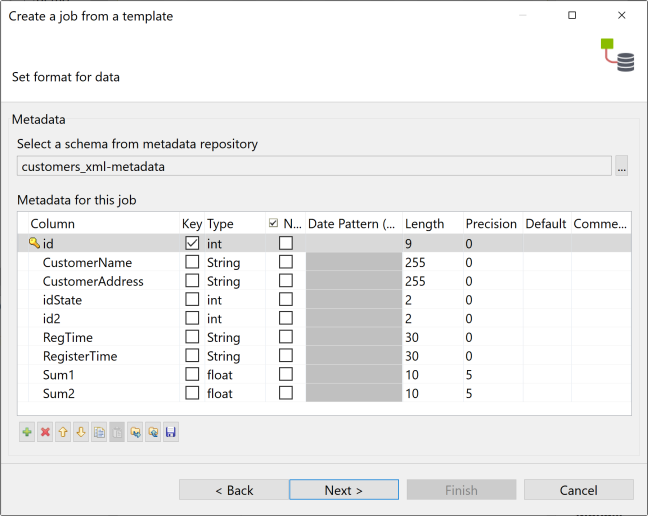Click the Column header in metadata table
Image resolution: width=648 pixels, height=516 pixels.
coord(53,224)
